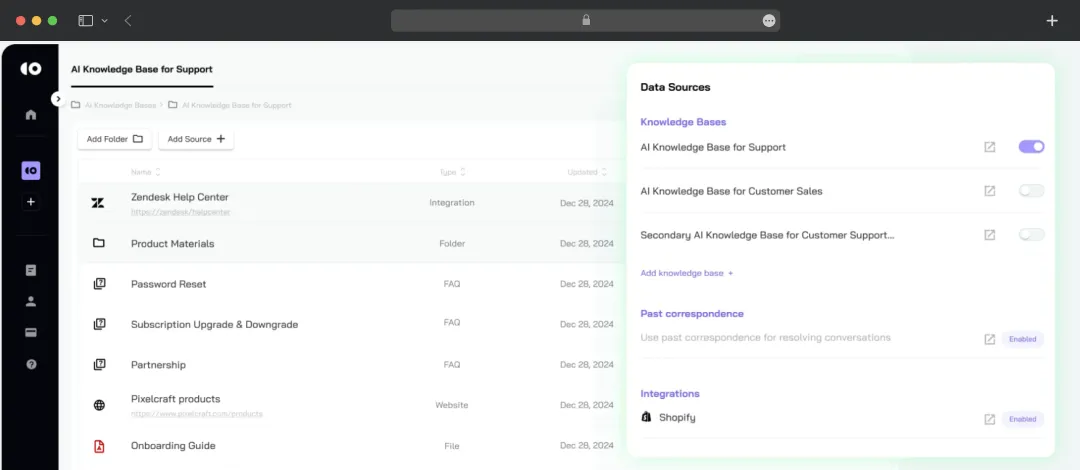Open AI Knowledge Base for Support external link
The height and width of the screenshot is (470, 1080).
990,147
